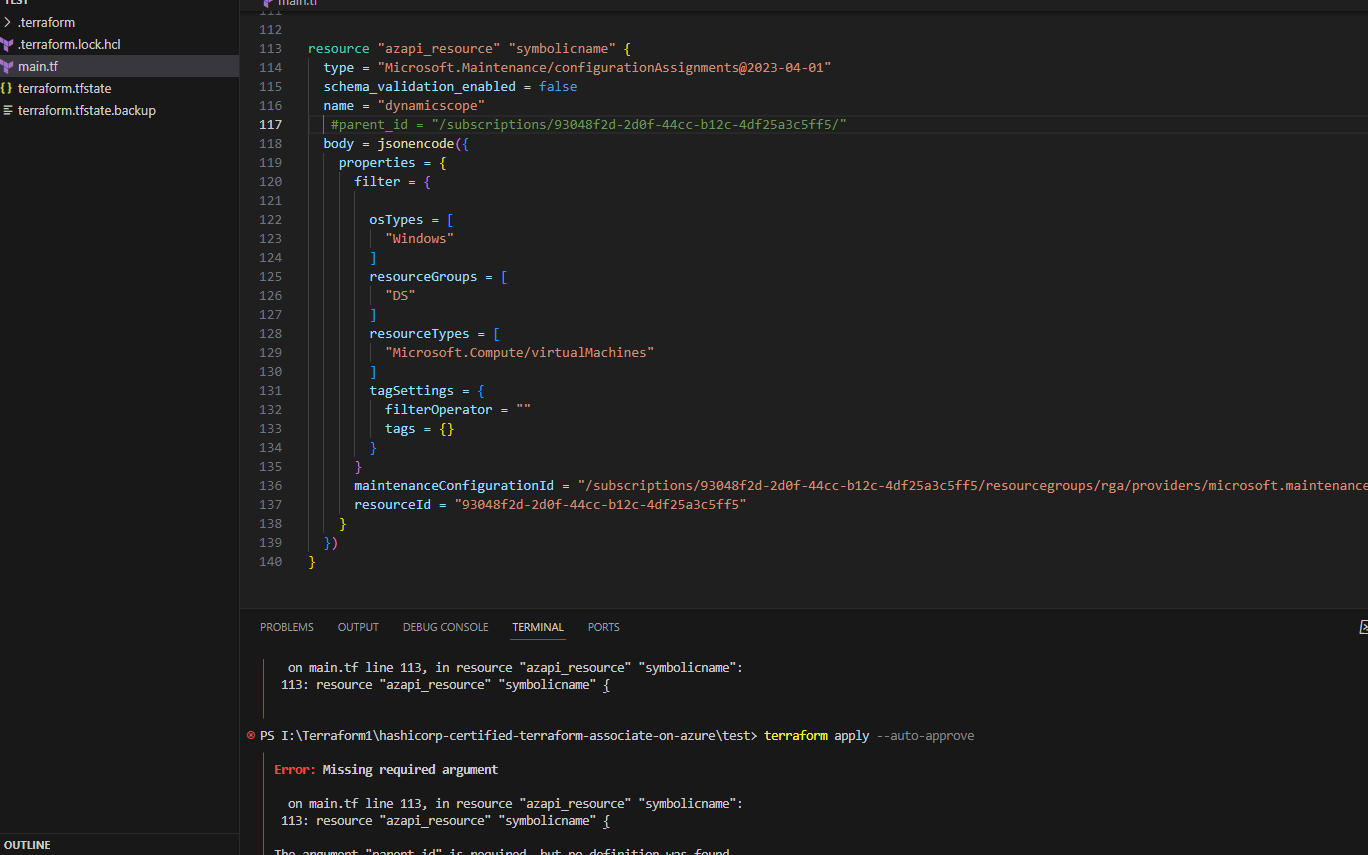Click the "DS" string value
This screenshot has width=1368, height=855.
pyautogui.click(x=400, y=295)
